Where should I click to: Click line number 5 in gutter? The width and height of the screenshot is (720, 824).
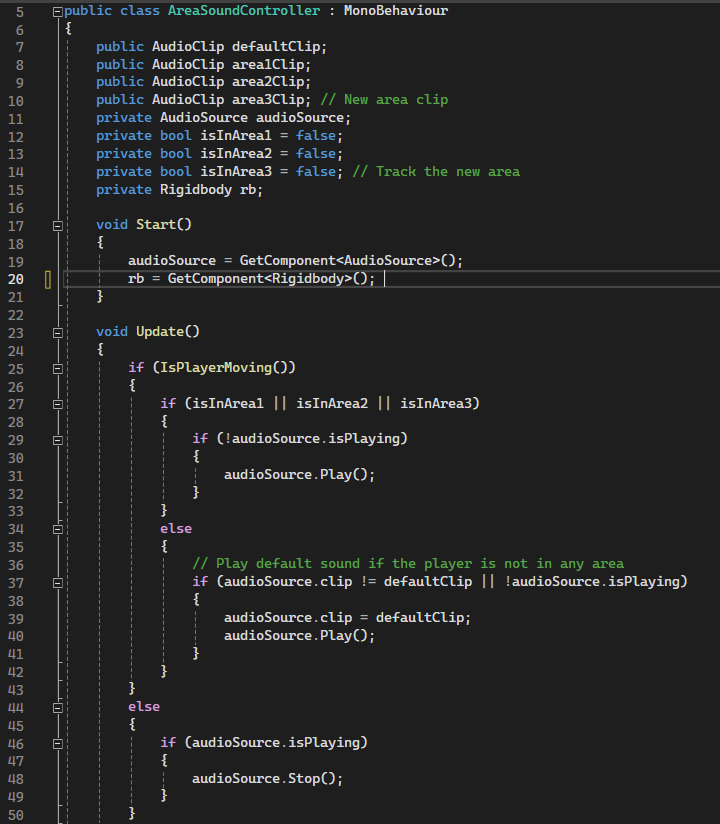click(x=20, y=12)
